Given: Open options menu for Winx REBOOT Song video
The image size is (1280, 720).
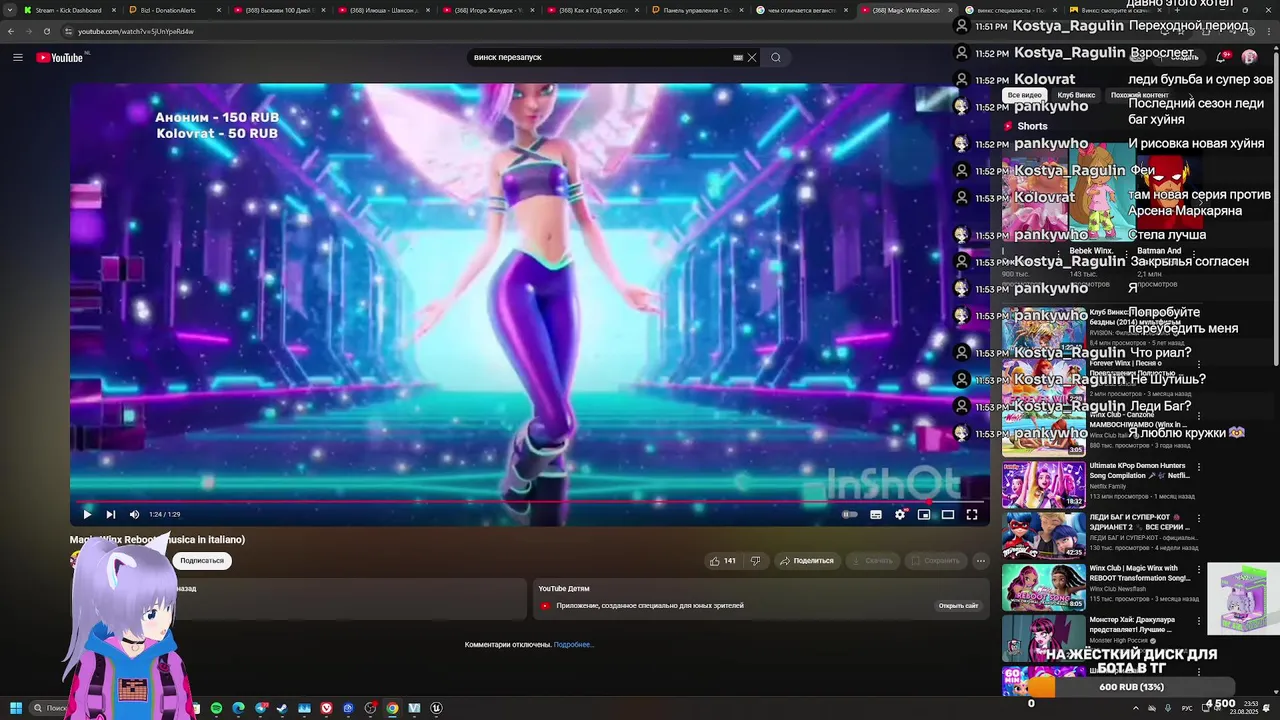Looking at the screenshot, I should pos(1199,570).
